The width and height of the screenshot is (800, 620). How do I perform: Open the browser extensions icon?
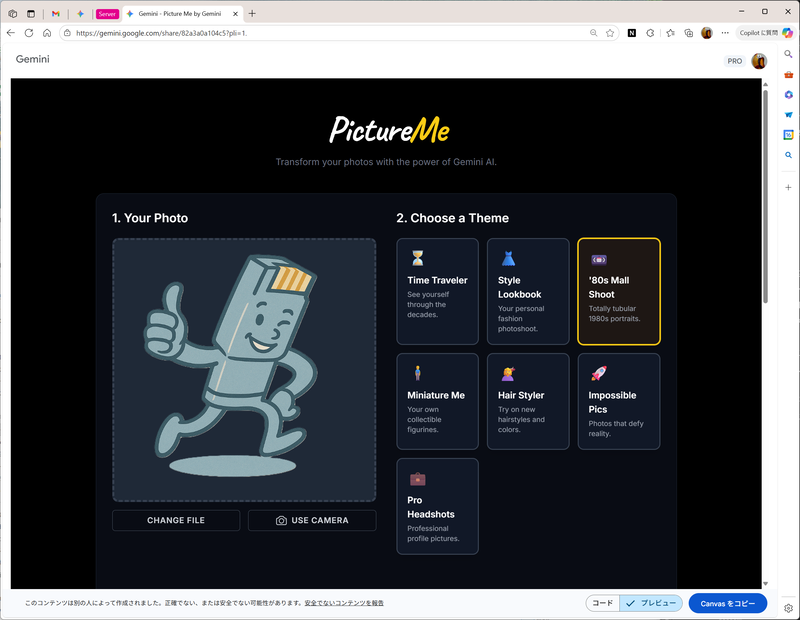[650, 33]
